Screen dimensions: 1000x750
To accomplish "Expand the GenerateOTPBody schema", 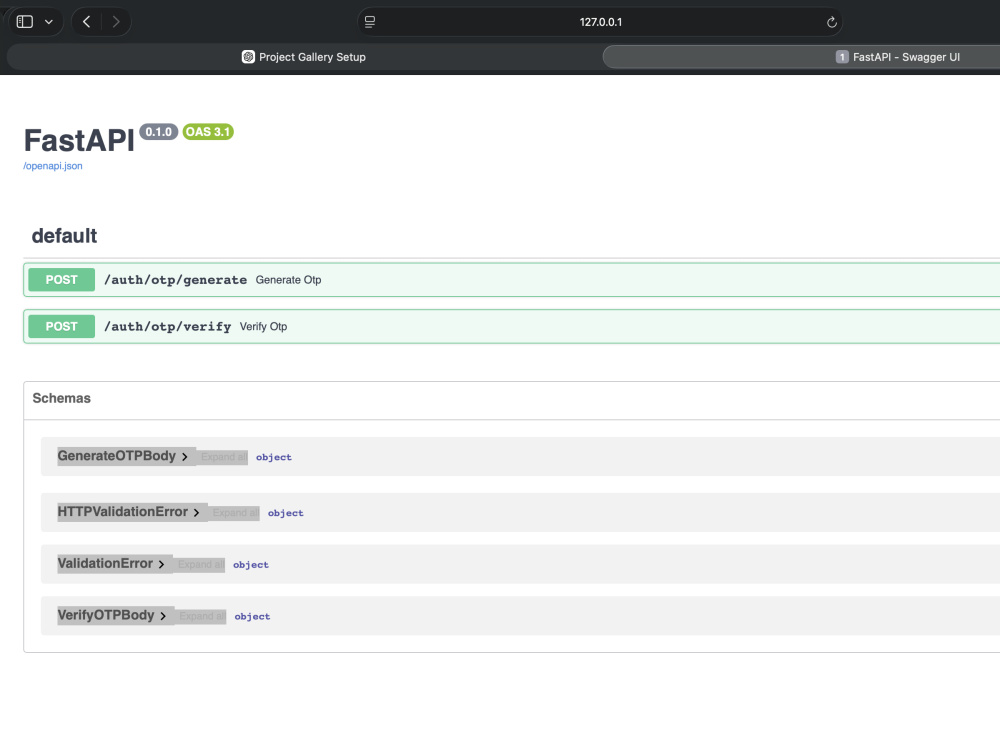I will point(122,456).
